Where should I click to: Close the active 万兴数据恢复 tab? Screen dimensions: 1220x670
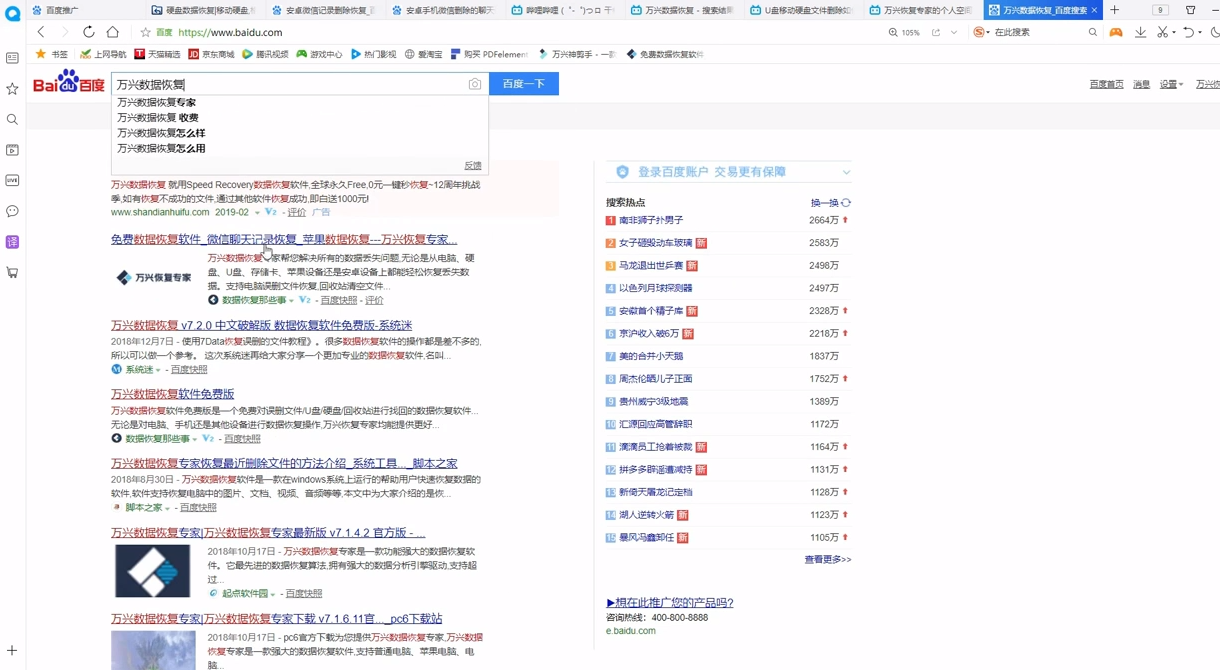1094,10
